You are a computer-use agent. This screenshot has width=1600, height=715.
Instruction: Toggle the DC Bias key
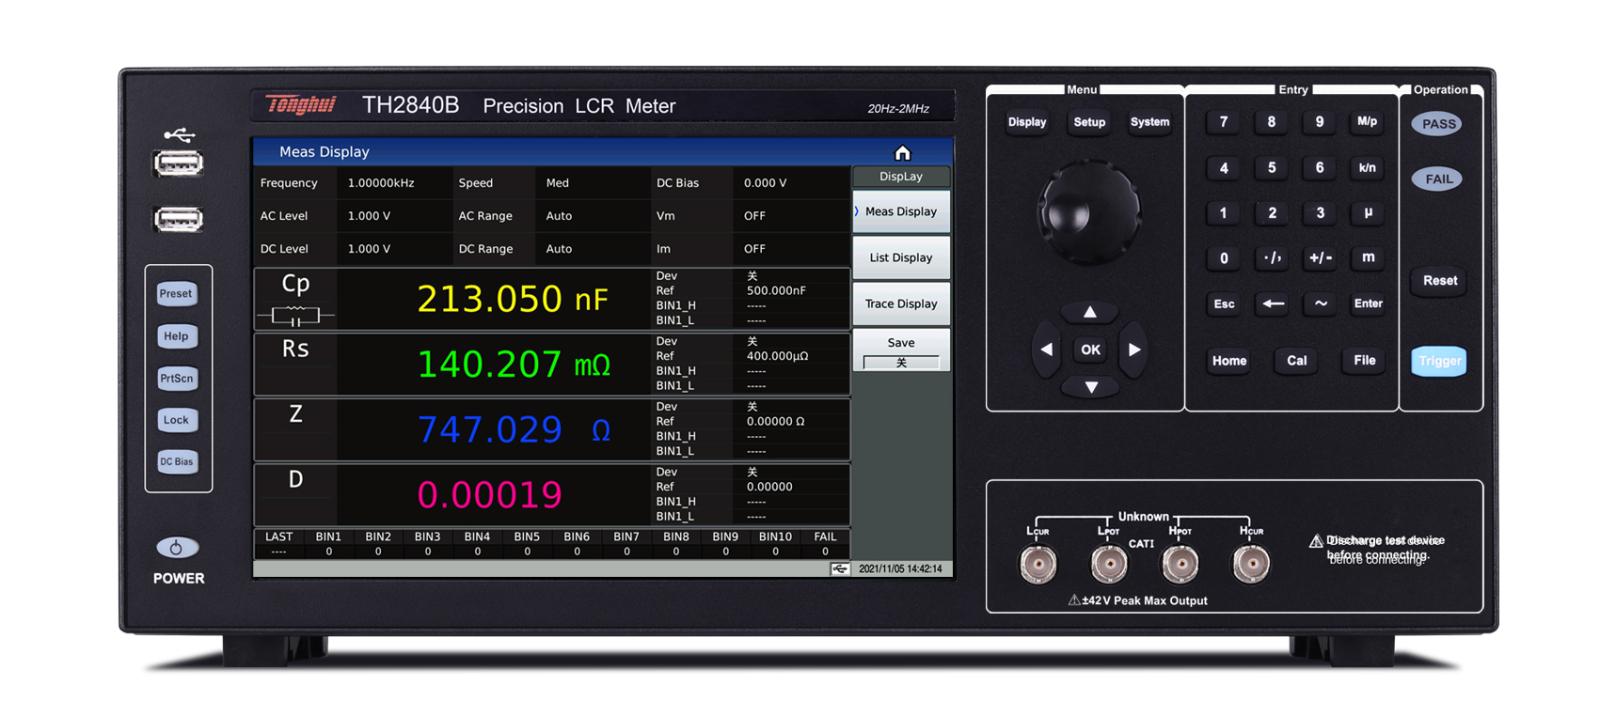(x=177, y=462)
